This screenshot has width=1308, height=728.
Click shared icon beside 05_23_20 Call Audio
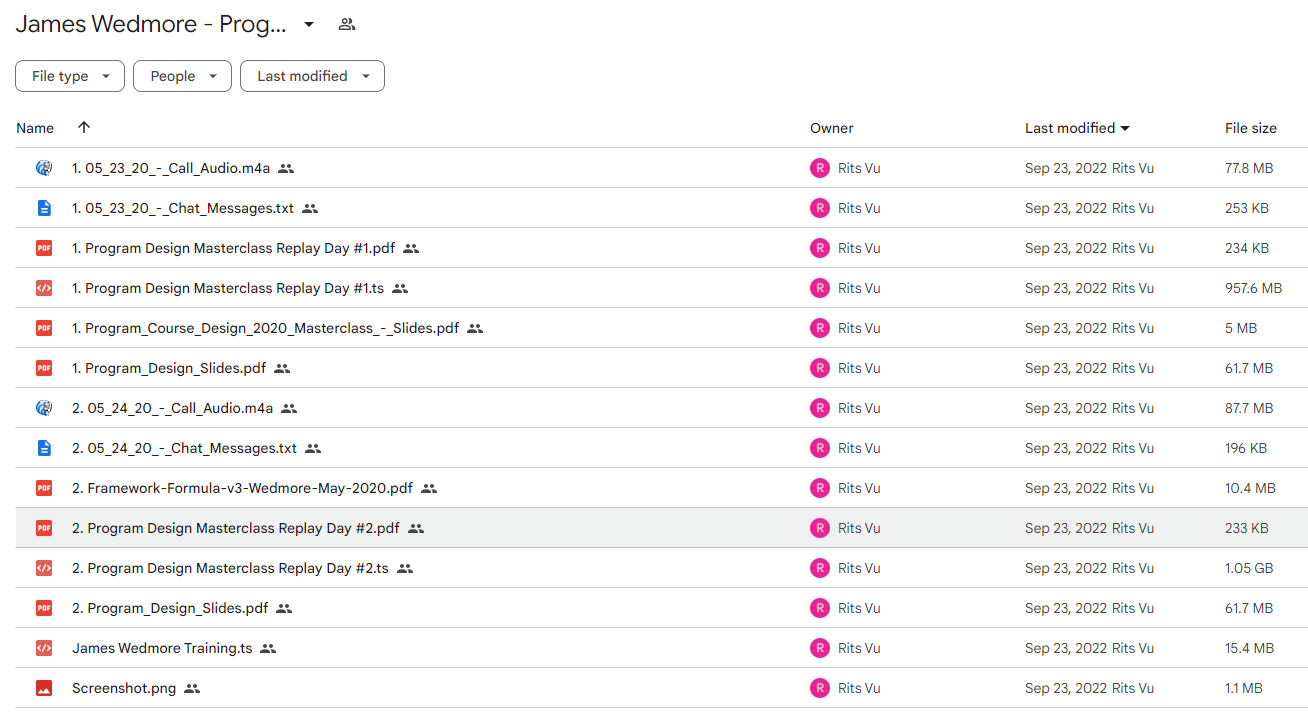pos(286,168)
